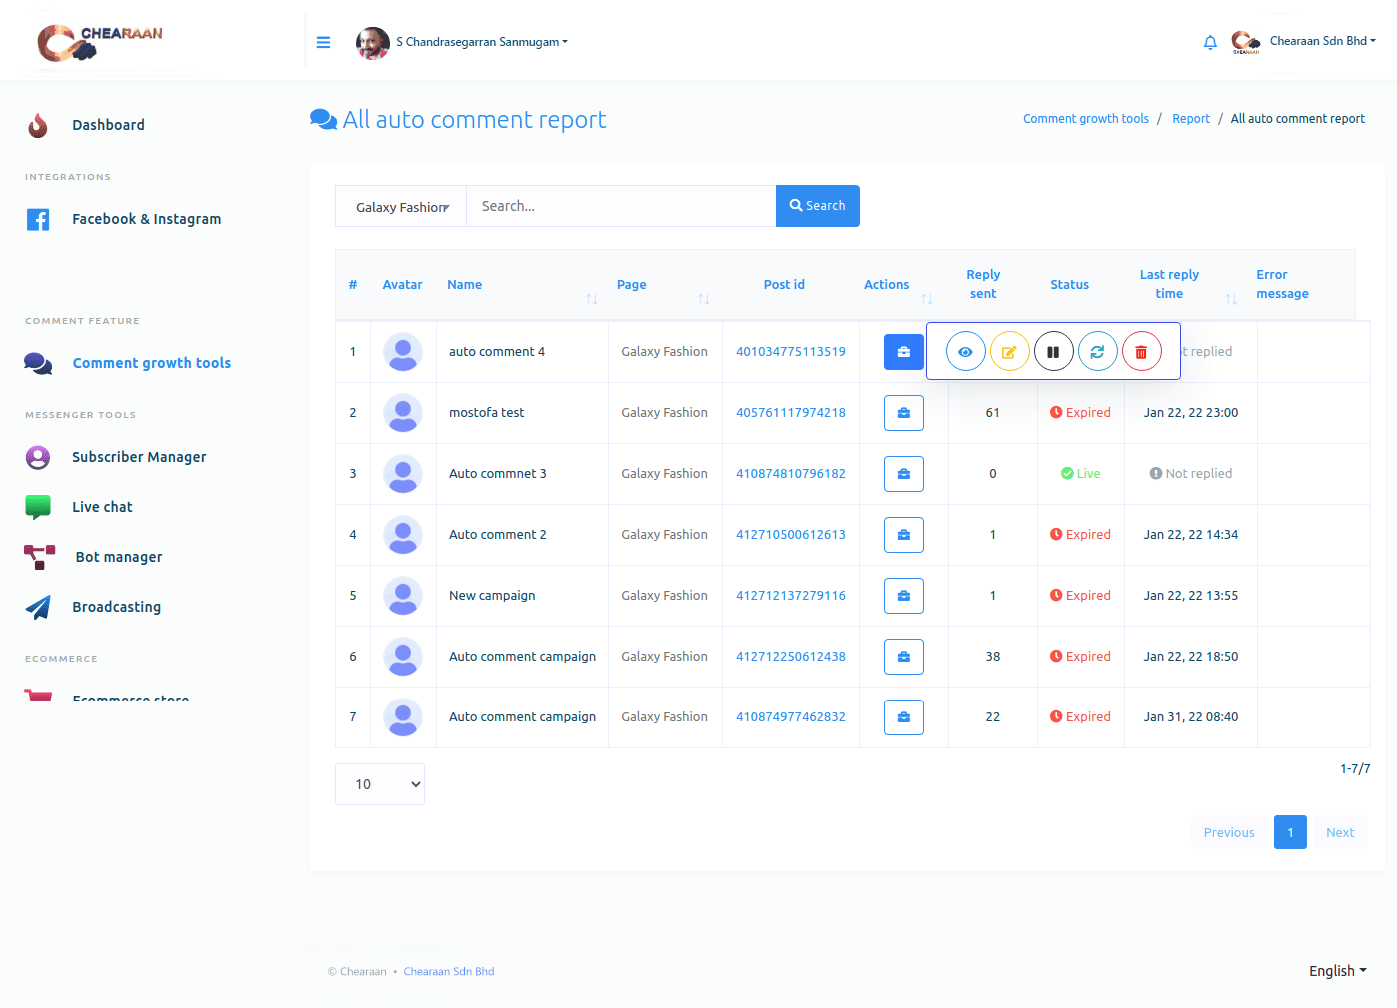Viewport: 1397px width, 1008px height.
Task: Click the green refresh icon in actions popup
Action: [x=1097, y=352]
